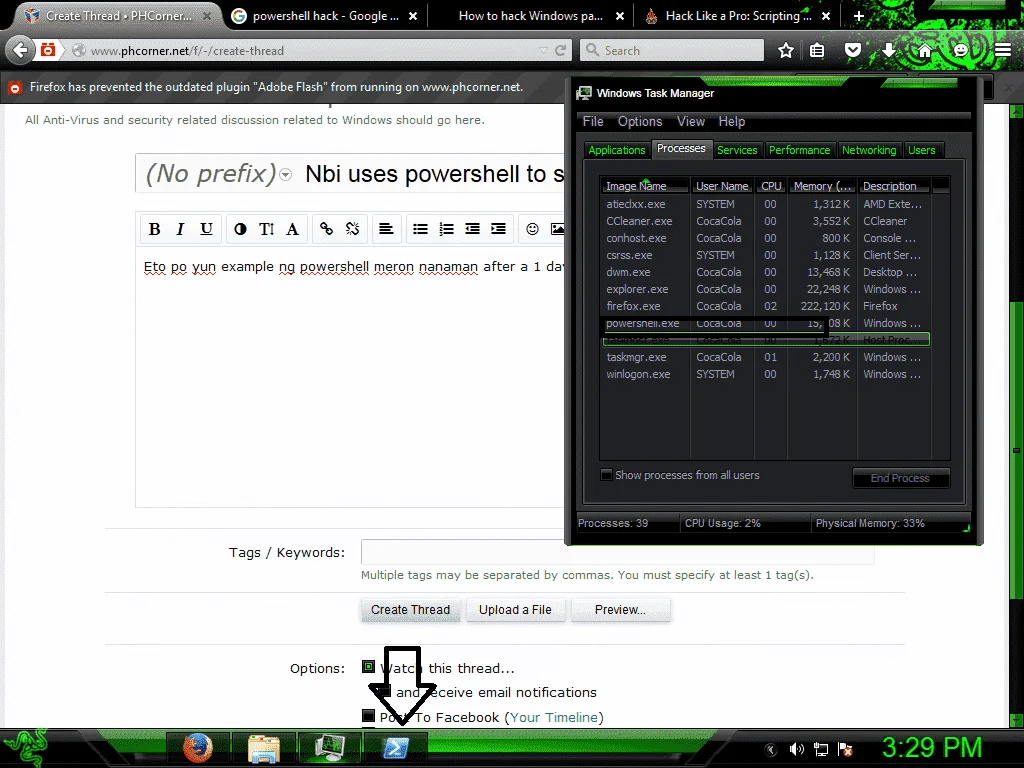This screenshot has width=1024, height=768.
Task: Open Task Manager Options menu
Action: [640, 121]
